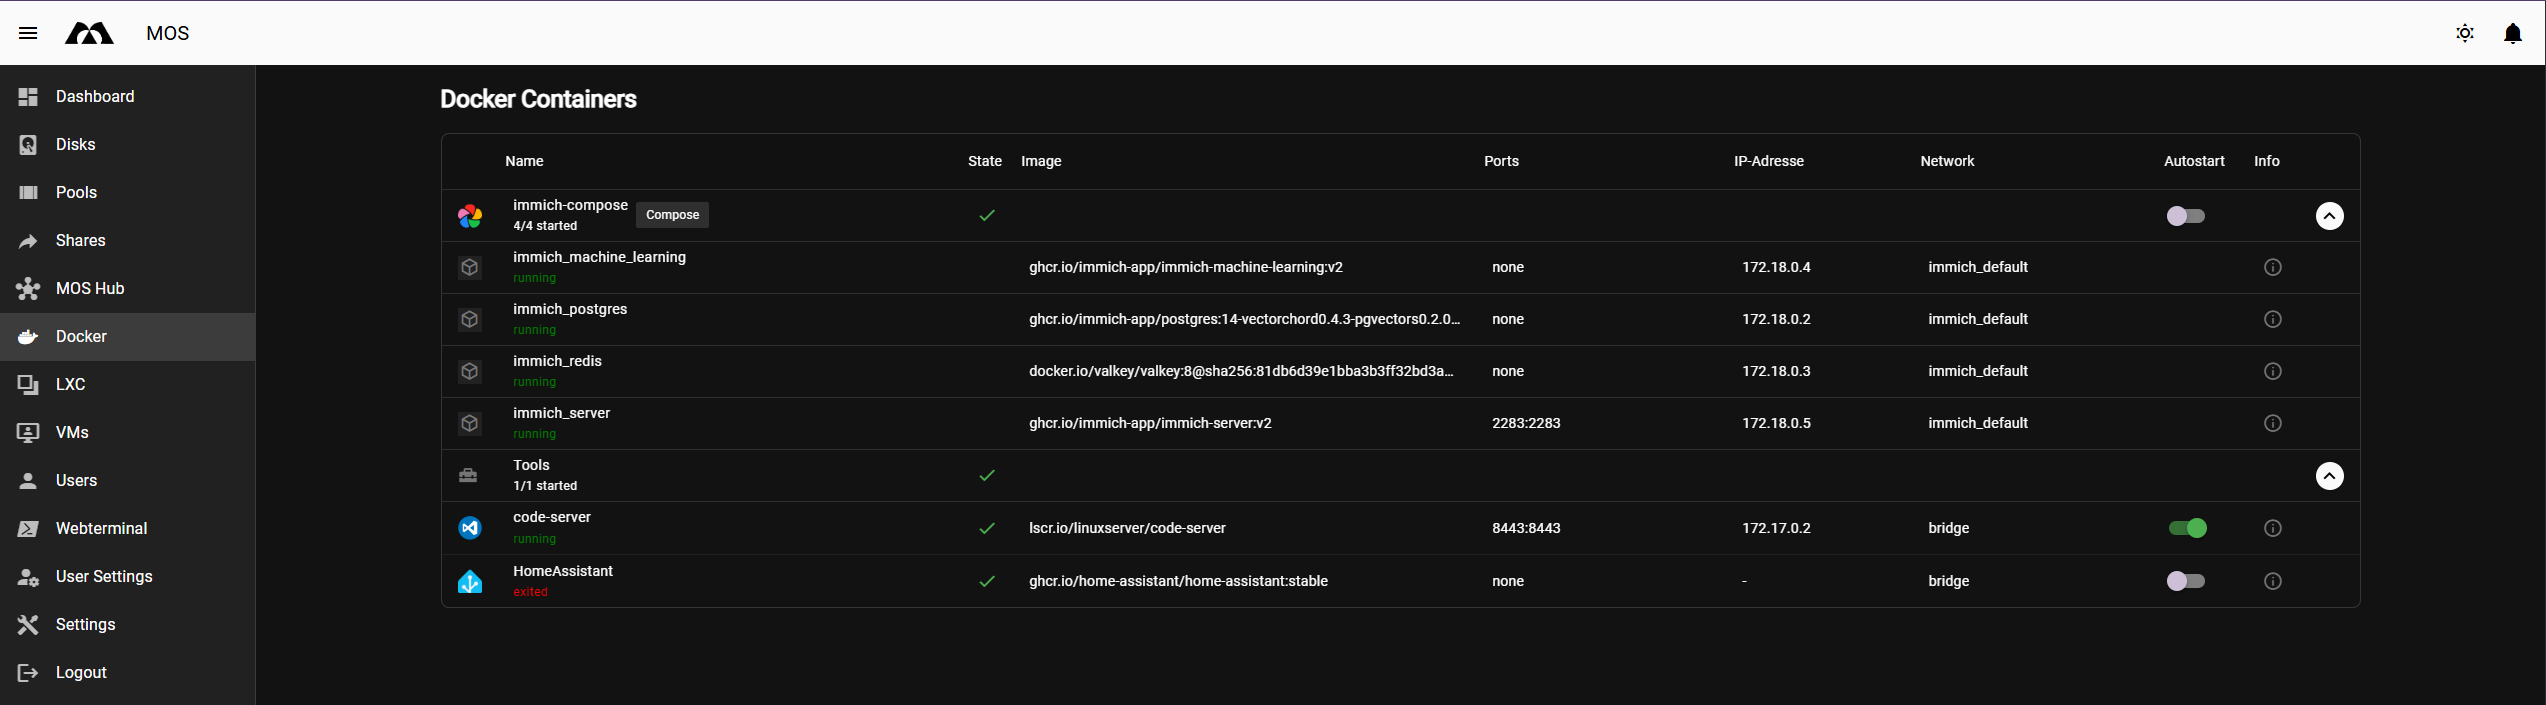
Task: Click Logout in sidebar
Action: tap(127, 672)
